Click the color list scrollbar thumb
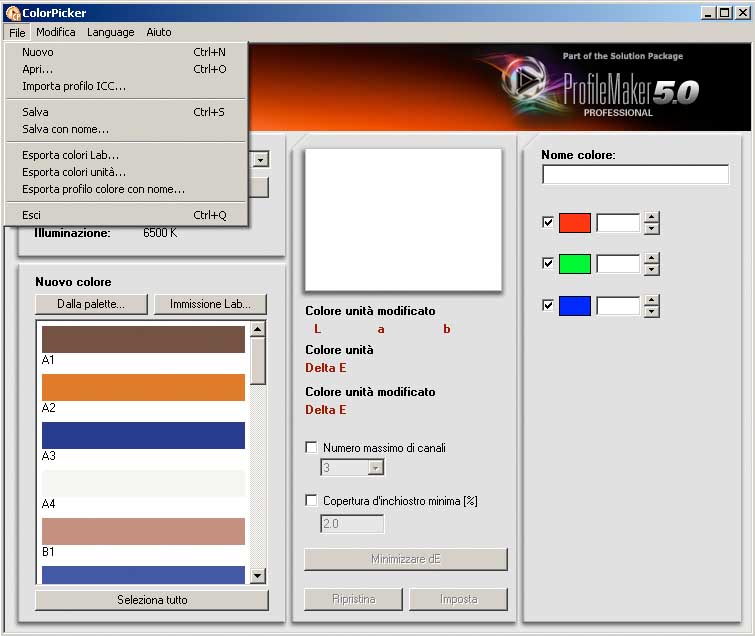 [x=258, y=361]
